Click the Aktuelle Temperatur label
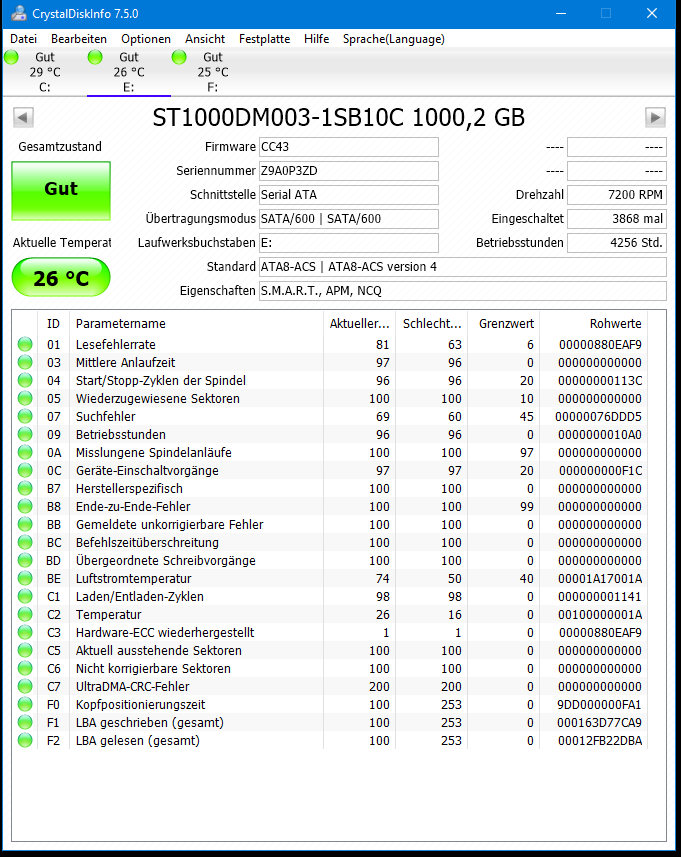 62,243
